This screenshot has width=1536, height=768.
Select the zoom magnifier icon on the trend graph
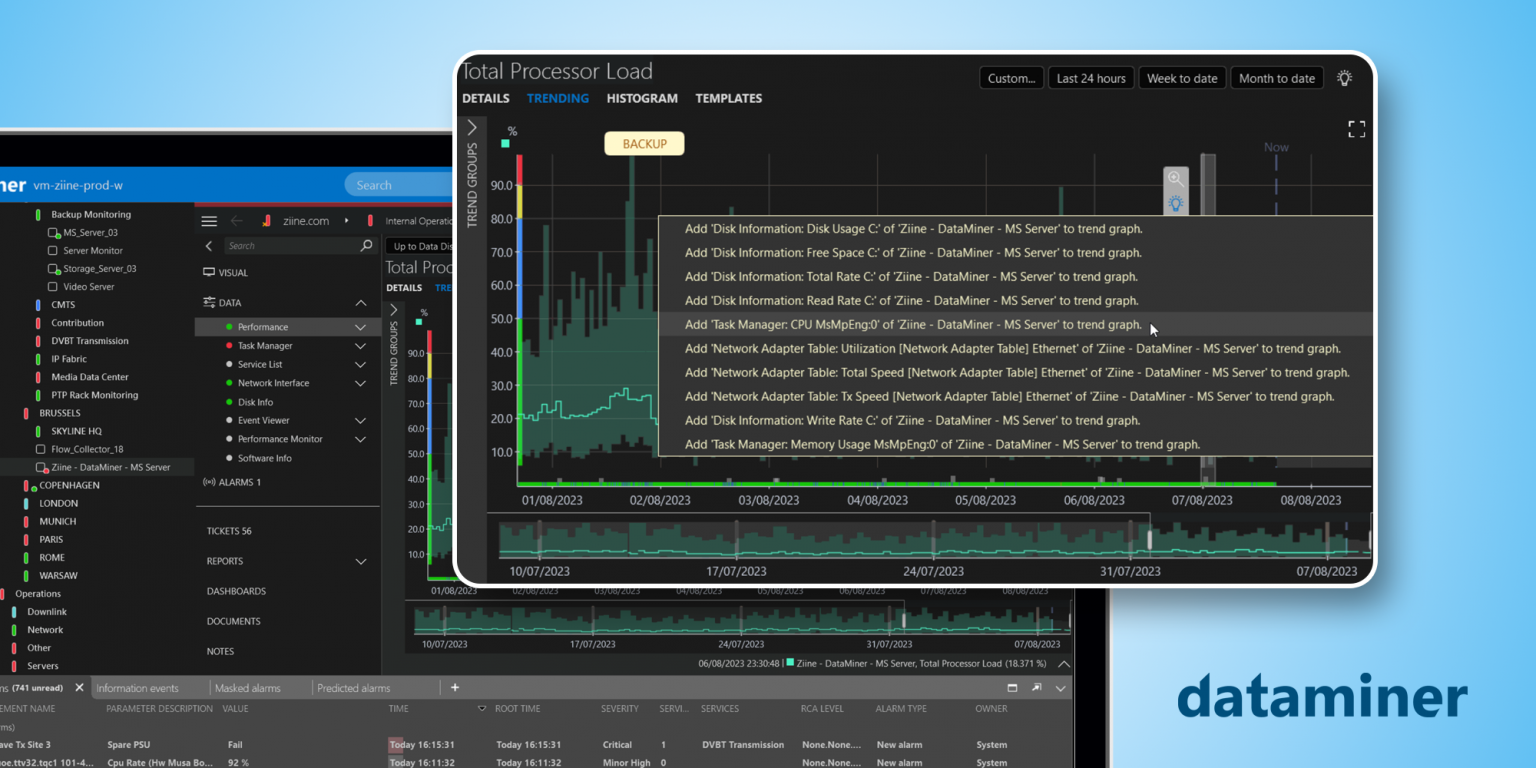(1175, 177)
